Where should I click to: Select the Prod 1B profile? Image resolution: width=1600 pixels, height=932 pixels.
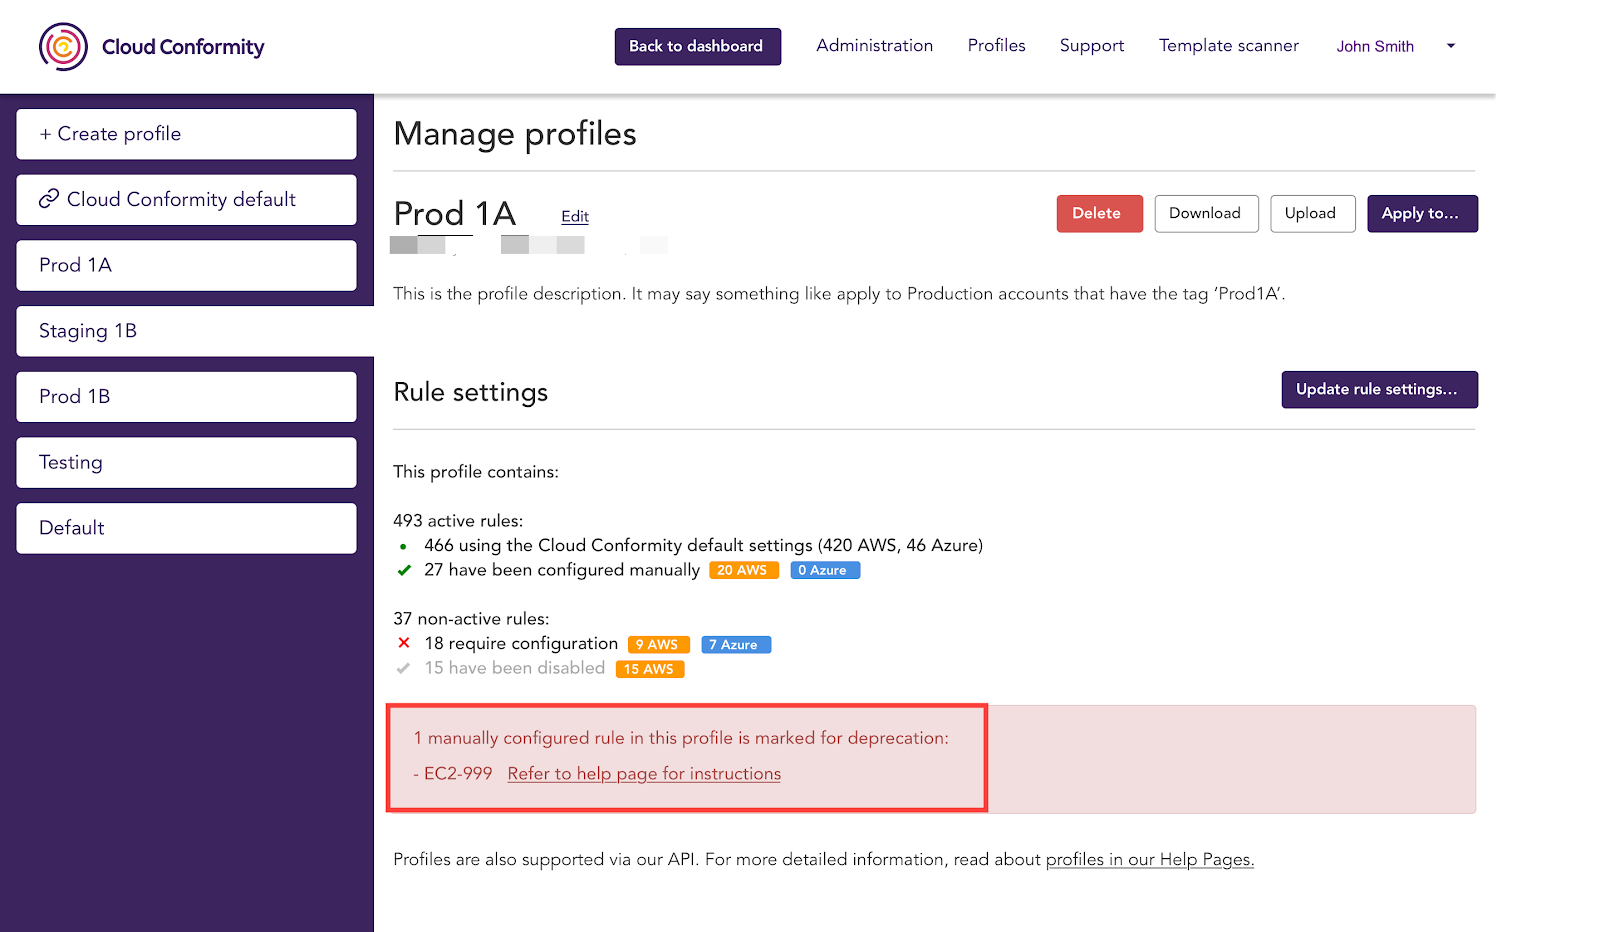[x=186, y=396]
